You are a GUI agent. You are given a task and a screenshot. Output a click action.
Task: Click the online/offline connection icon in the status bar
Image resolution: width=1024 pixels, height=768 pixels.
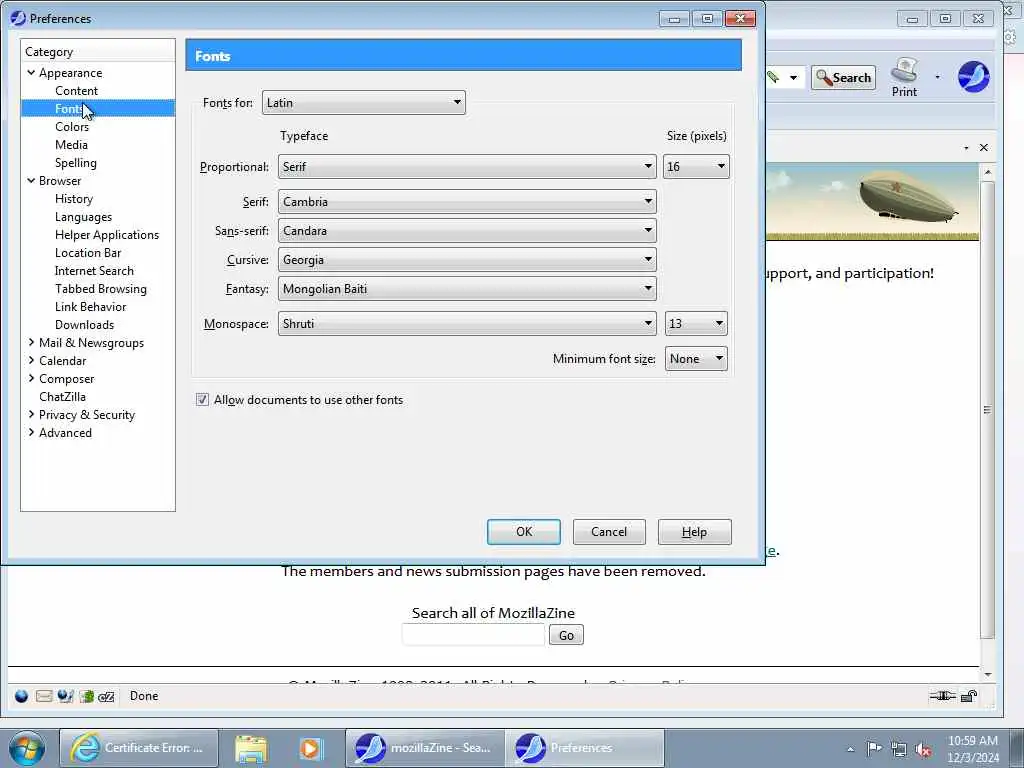click(x=942, y=696)
